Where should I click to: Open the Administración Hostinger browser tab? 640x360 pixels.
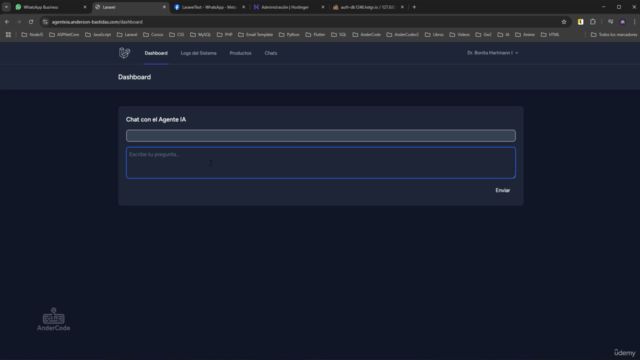(288, 7)
